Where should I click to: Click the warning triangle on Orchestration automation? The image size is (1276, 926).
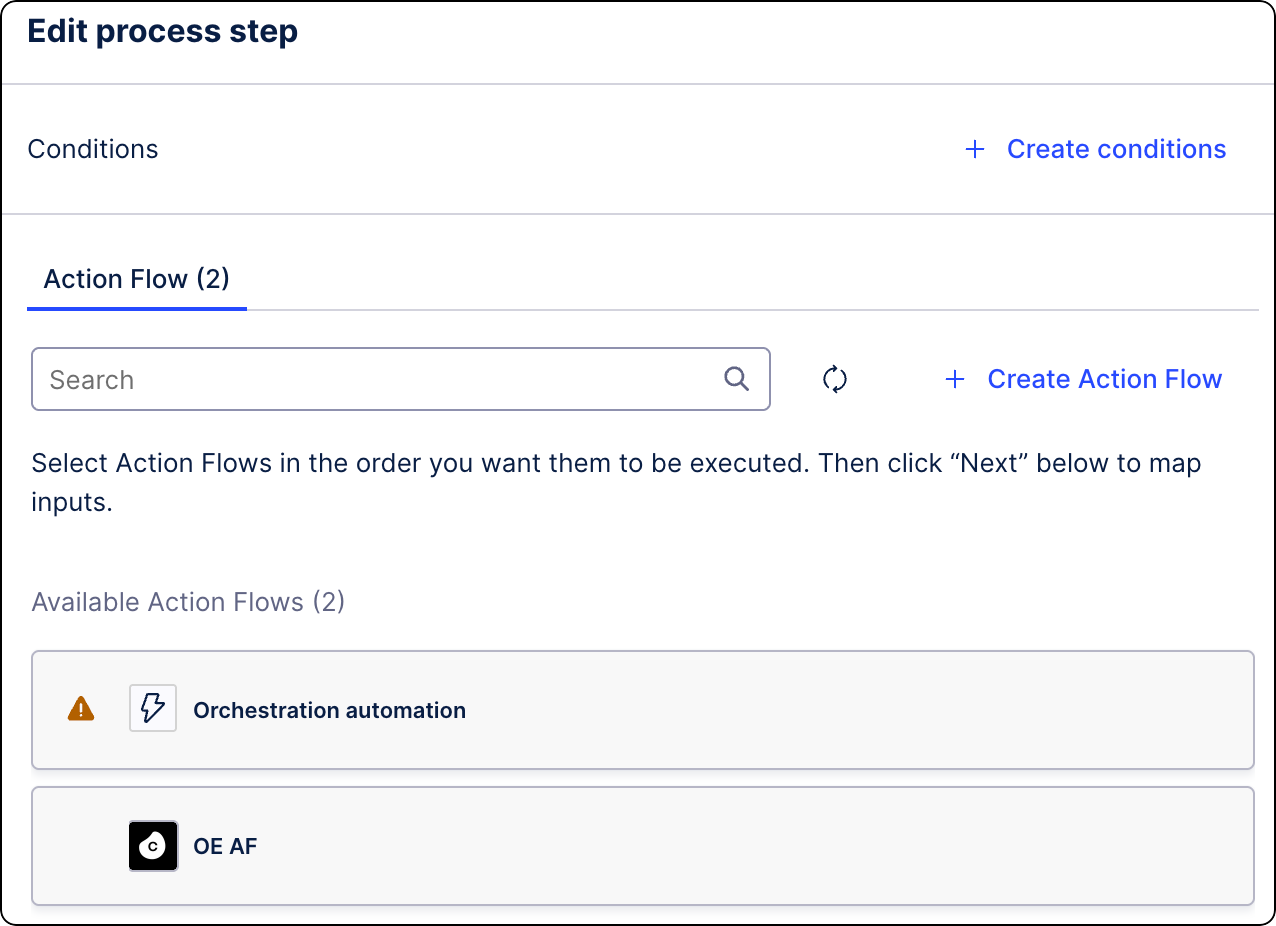tap(80, 709)
